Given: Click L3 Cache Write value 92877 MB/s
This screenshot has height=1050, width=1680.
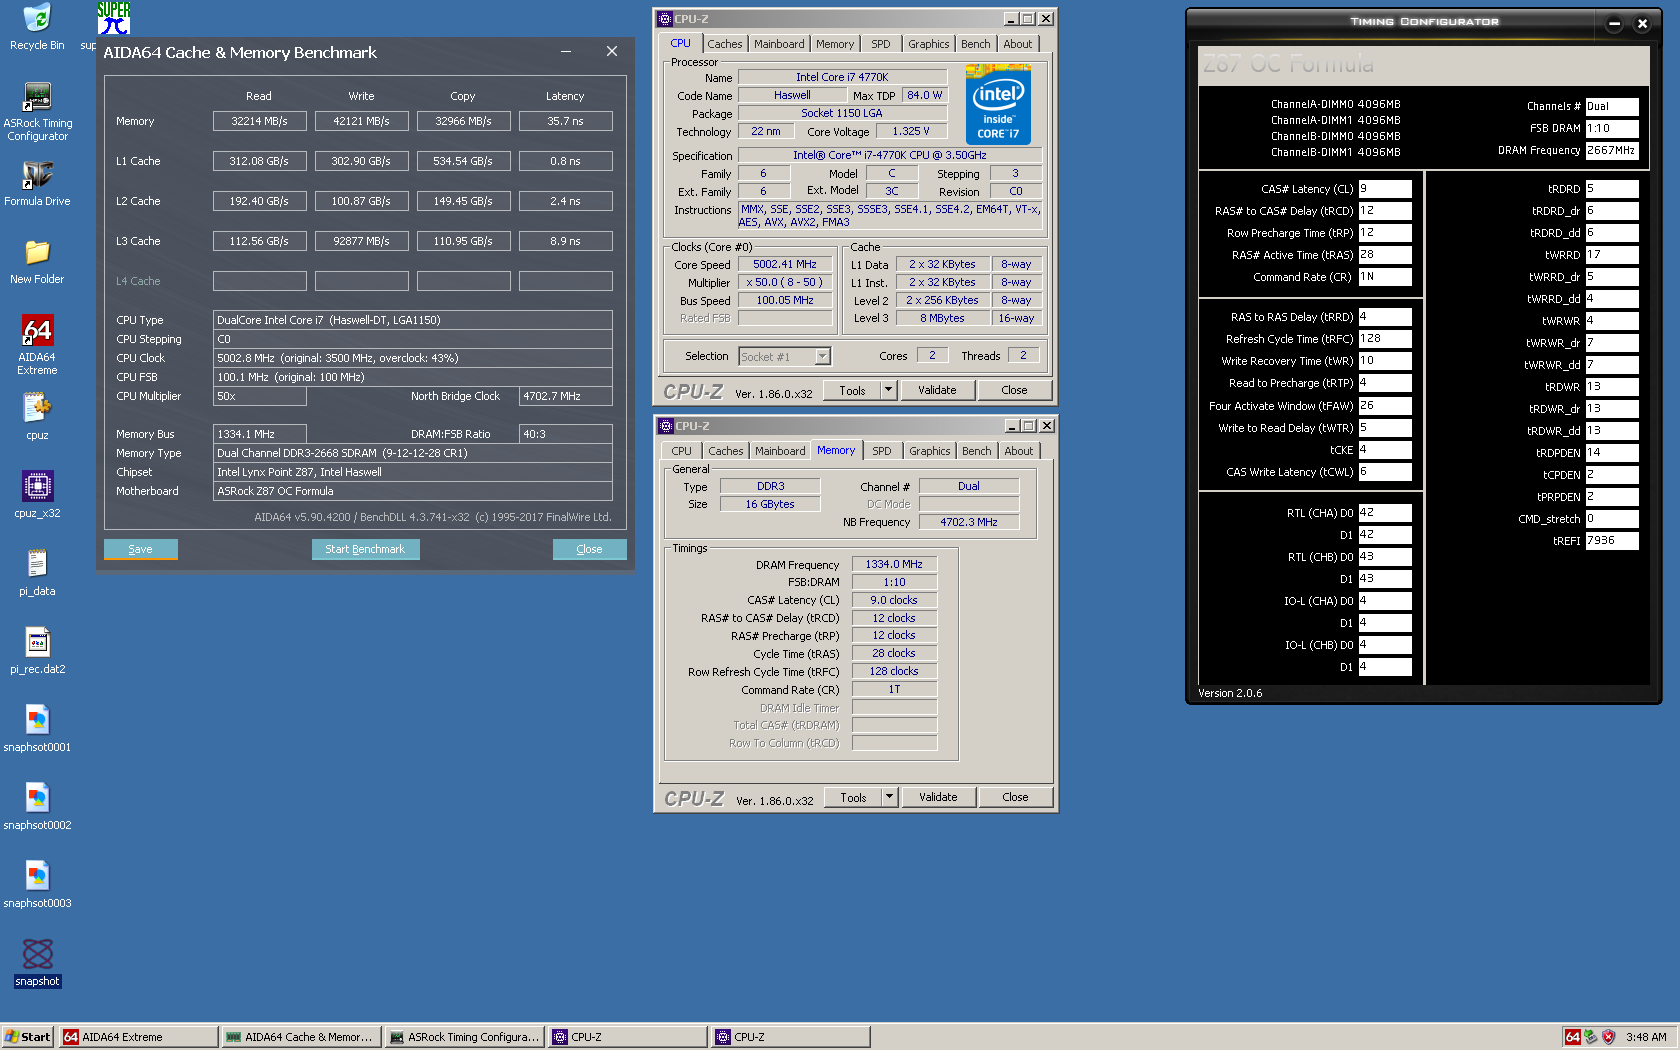Looking at the screenshot, I should (361, 241).
